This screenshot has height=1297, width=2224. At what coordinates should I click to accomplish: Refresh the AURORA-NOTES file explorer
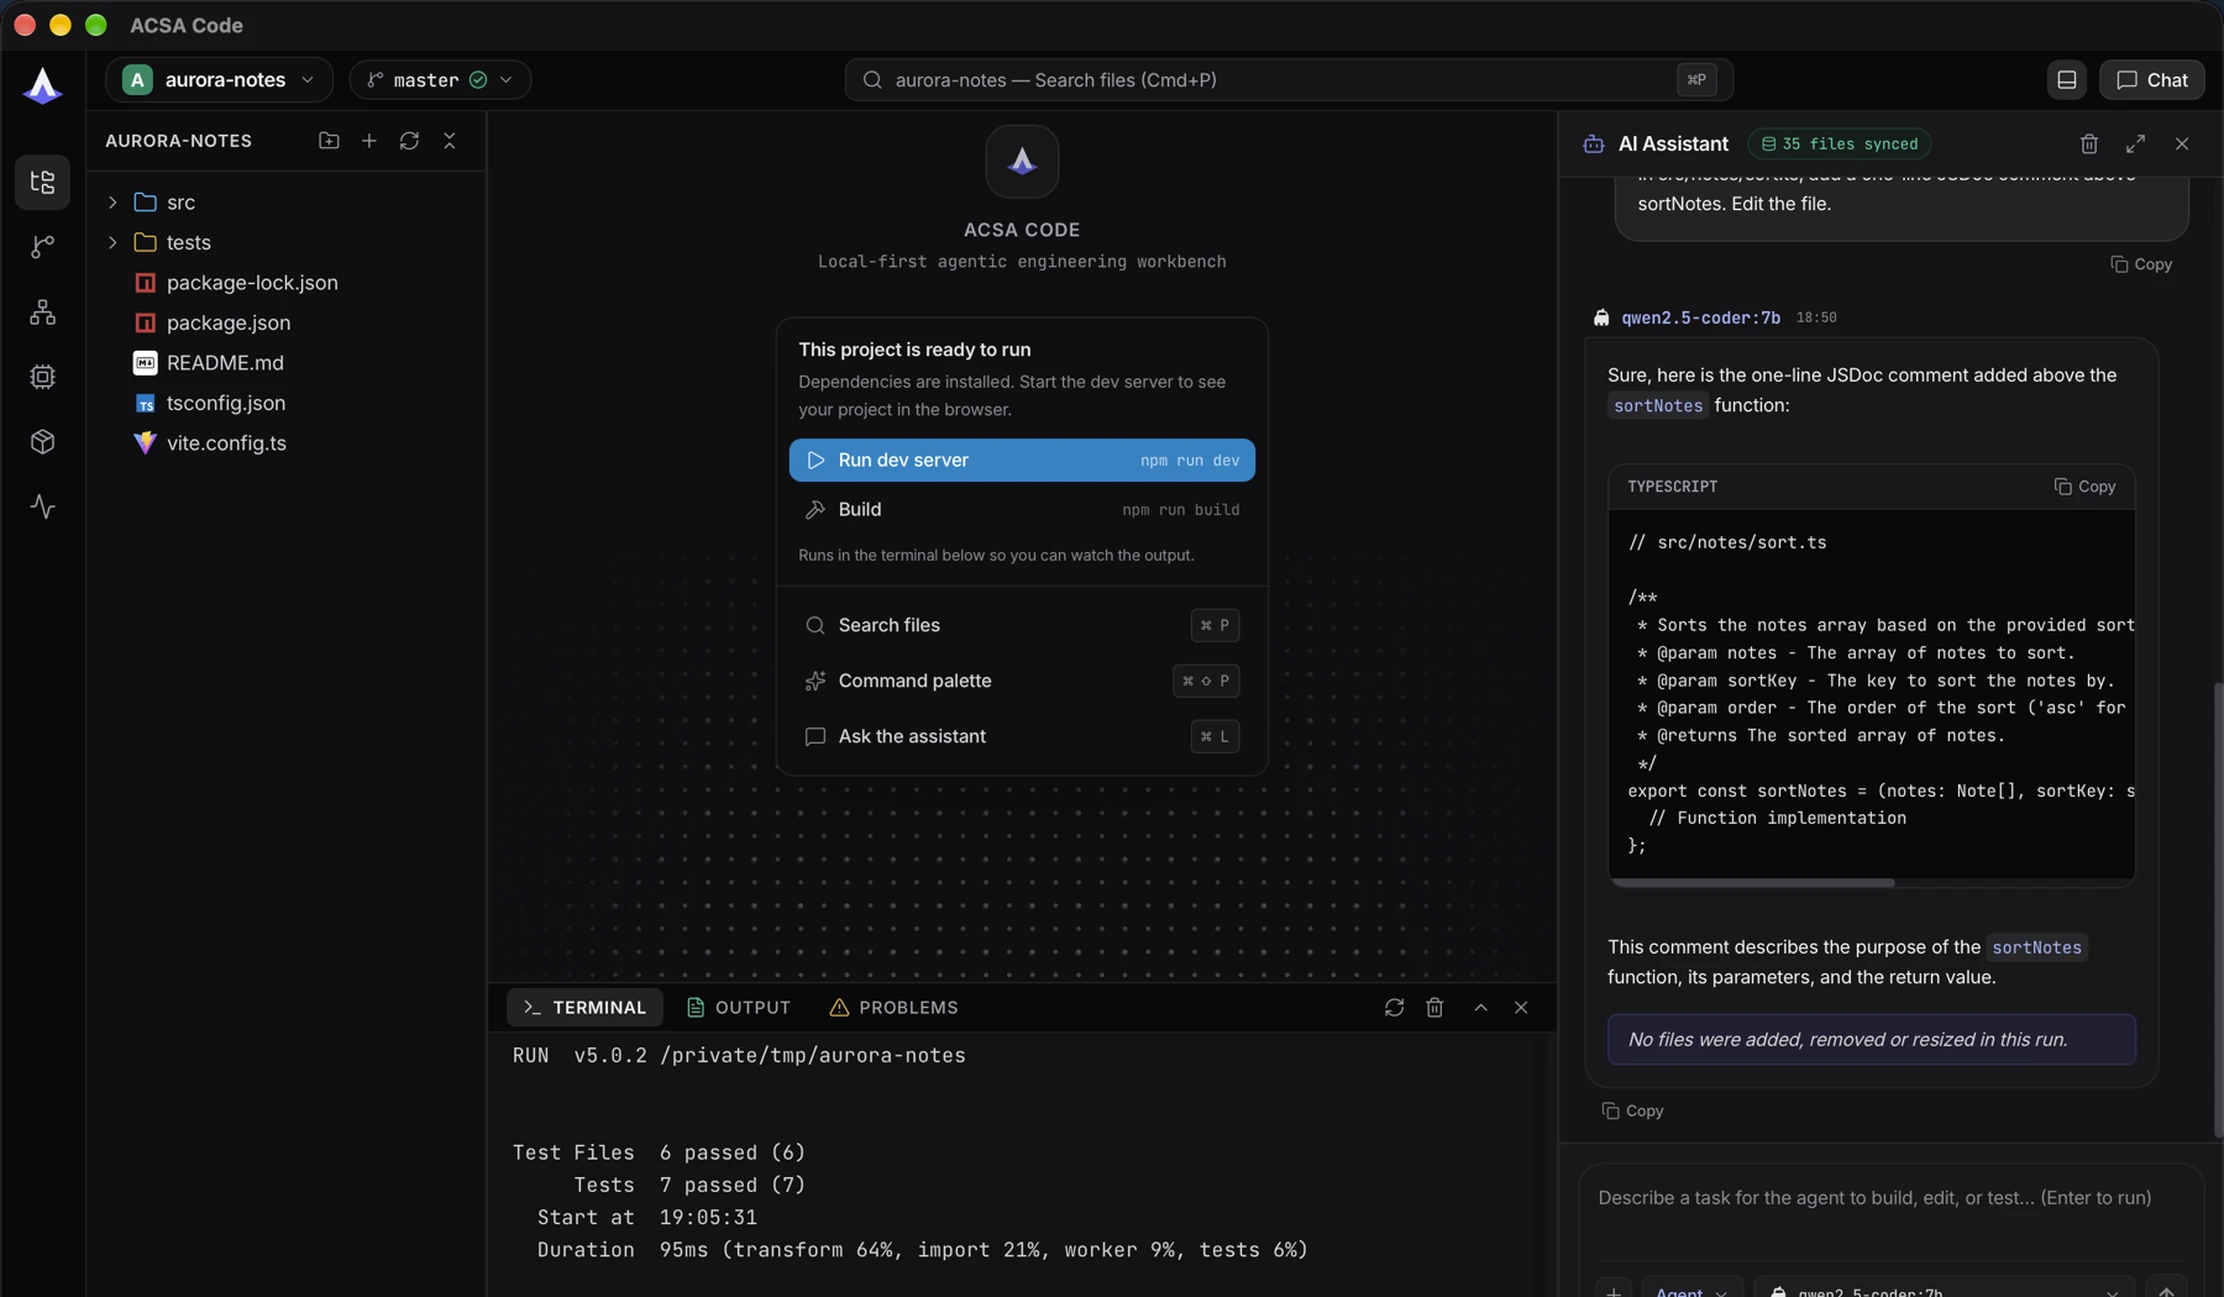coord(409,141)
